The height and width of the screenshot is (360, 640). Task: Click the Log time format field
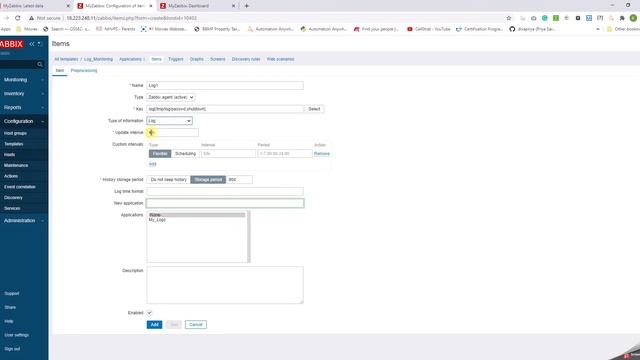225,191
